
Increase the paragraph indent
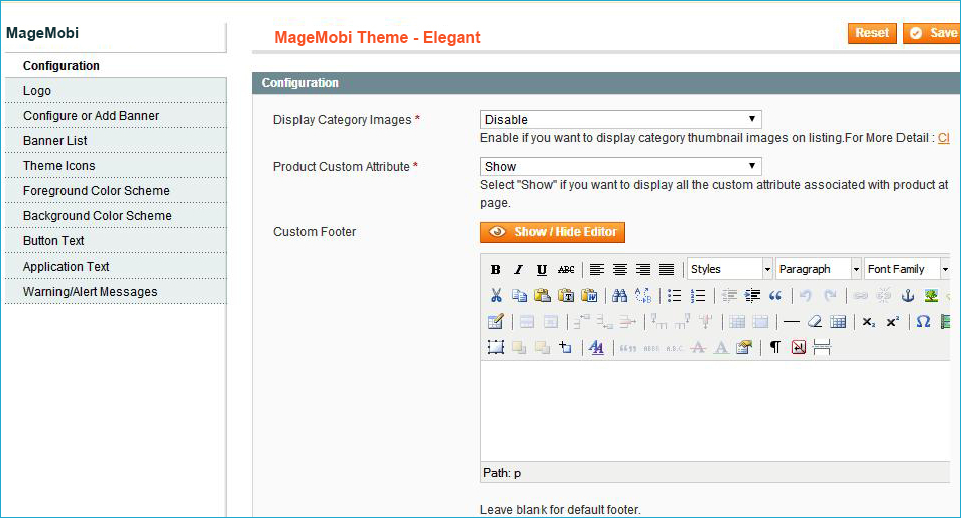752,295
